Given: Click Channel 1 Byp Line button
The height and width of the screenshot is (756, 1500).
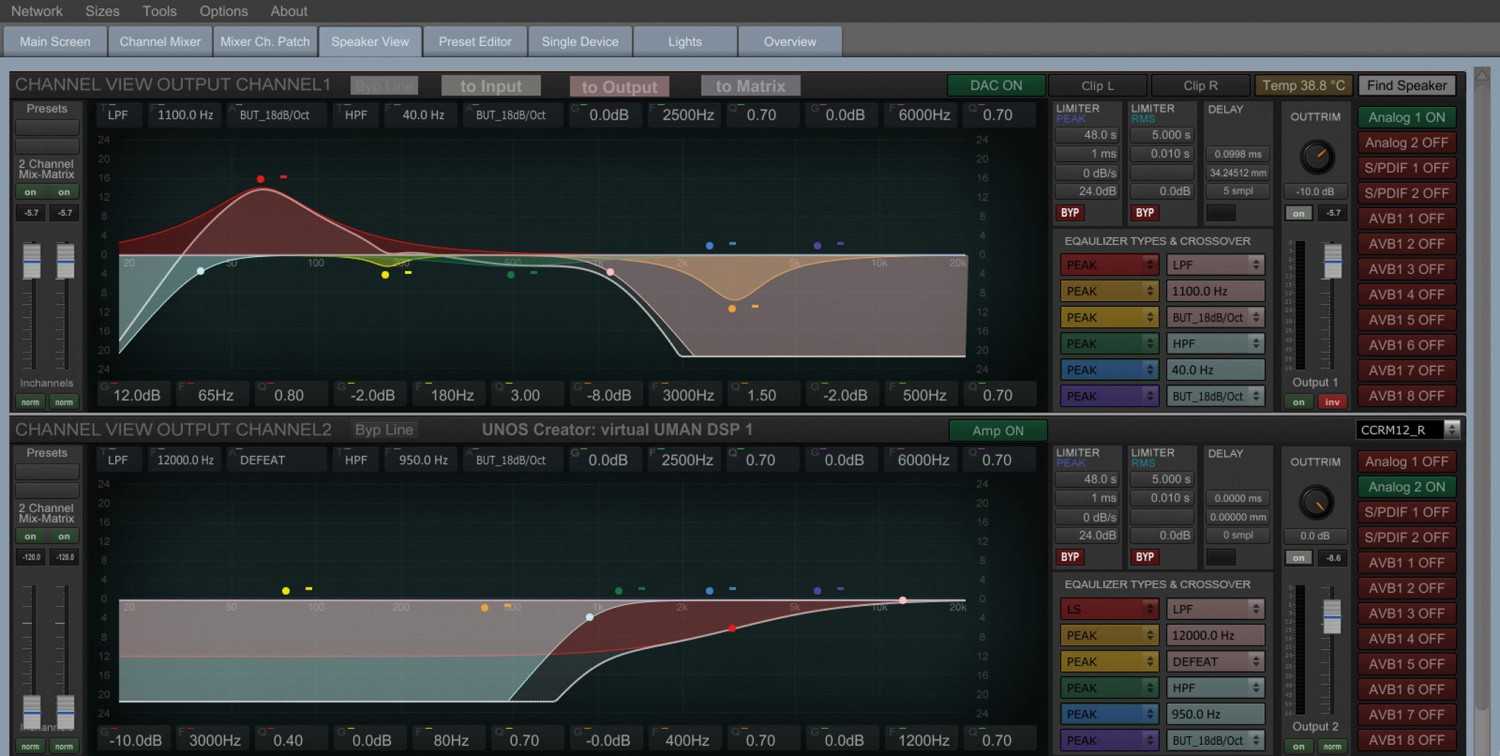Looking at the screenshot, I should click(x=384, y=86).
